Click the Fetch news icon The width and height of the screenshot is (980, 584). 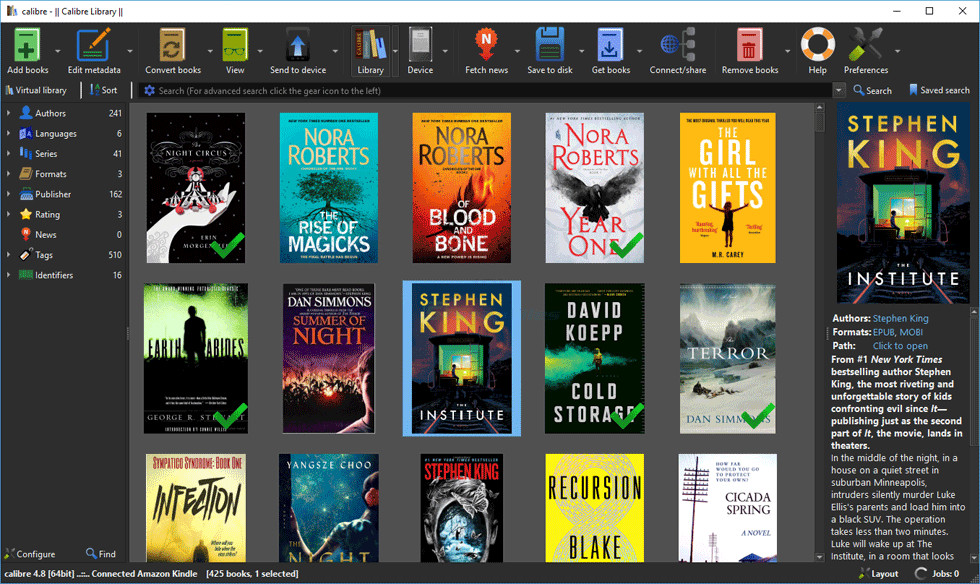pos(489,45)
